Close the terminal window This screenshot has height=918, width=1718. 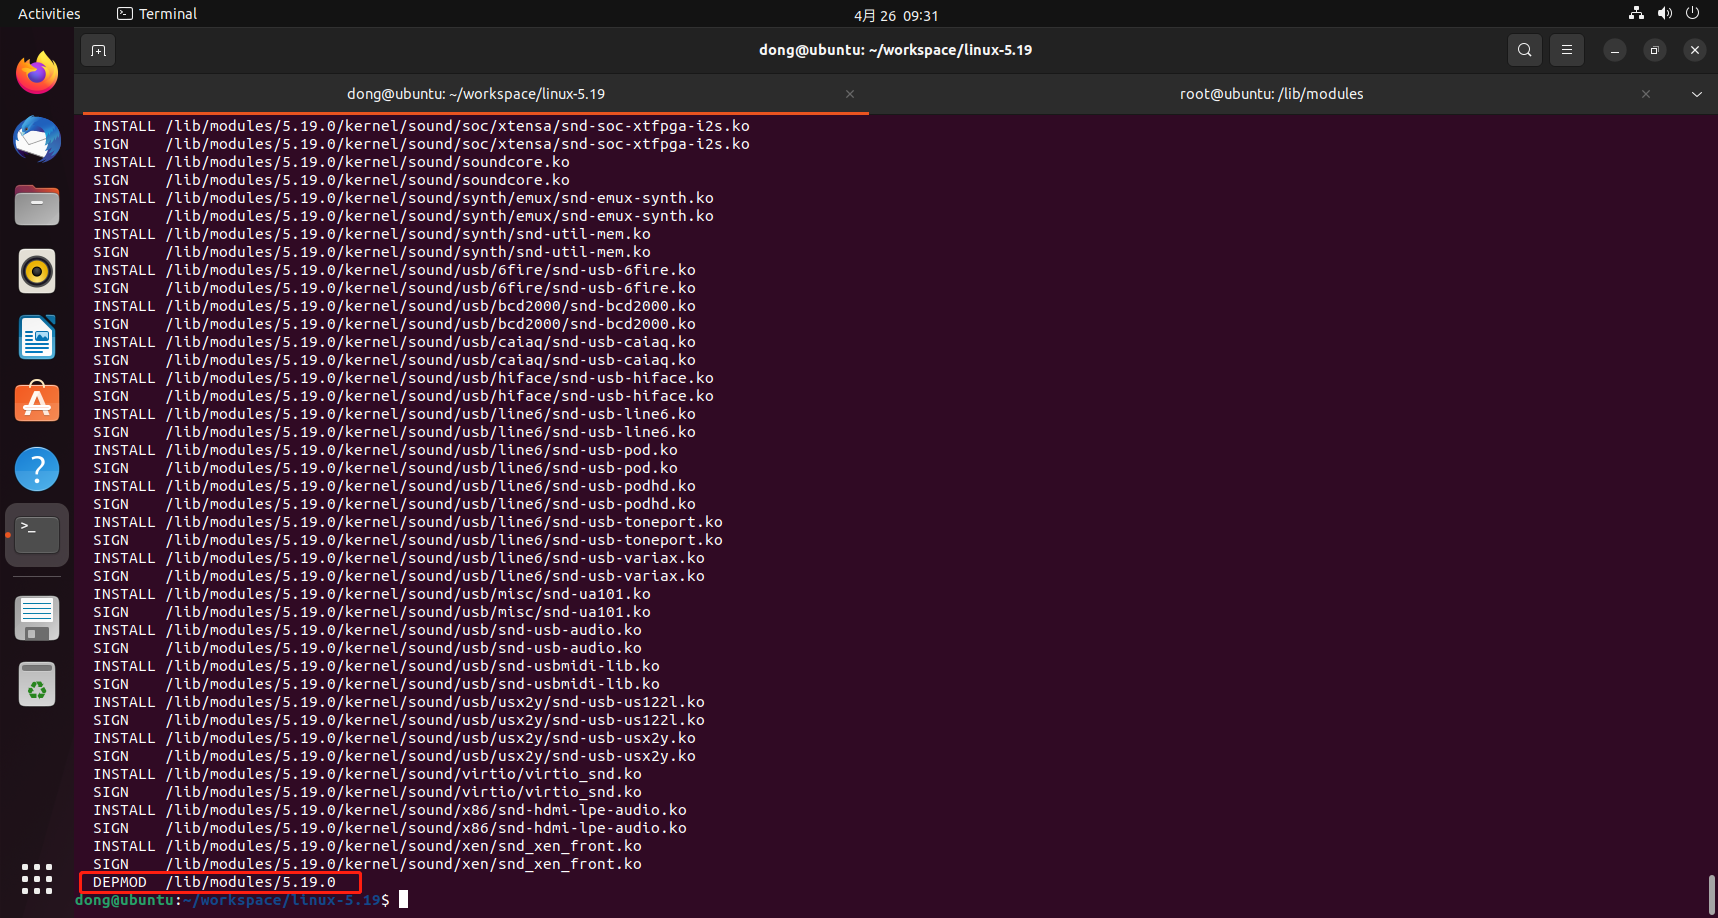click(1695, 50)
